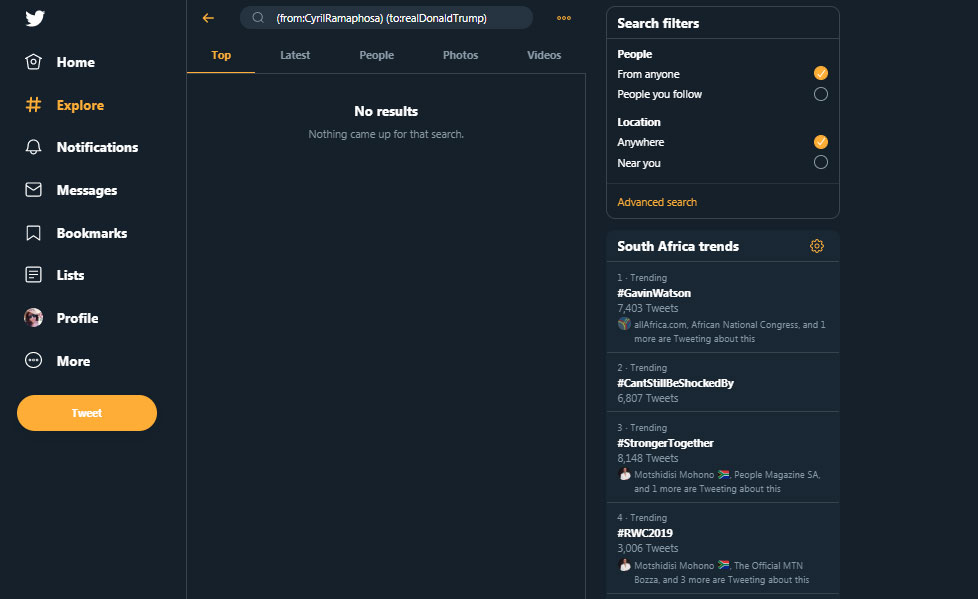Select the 'Near you' location filter
The height and width of the screenshot is (599, 978).
click(820, 162)
